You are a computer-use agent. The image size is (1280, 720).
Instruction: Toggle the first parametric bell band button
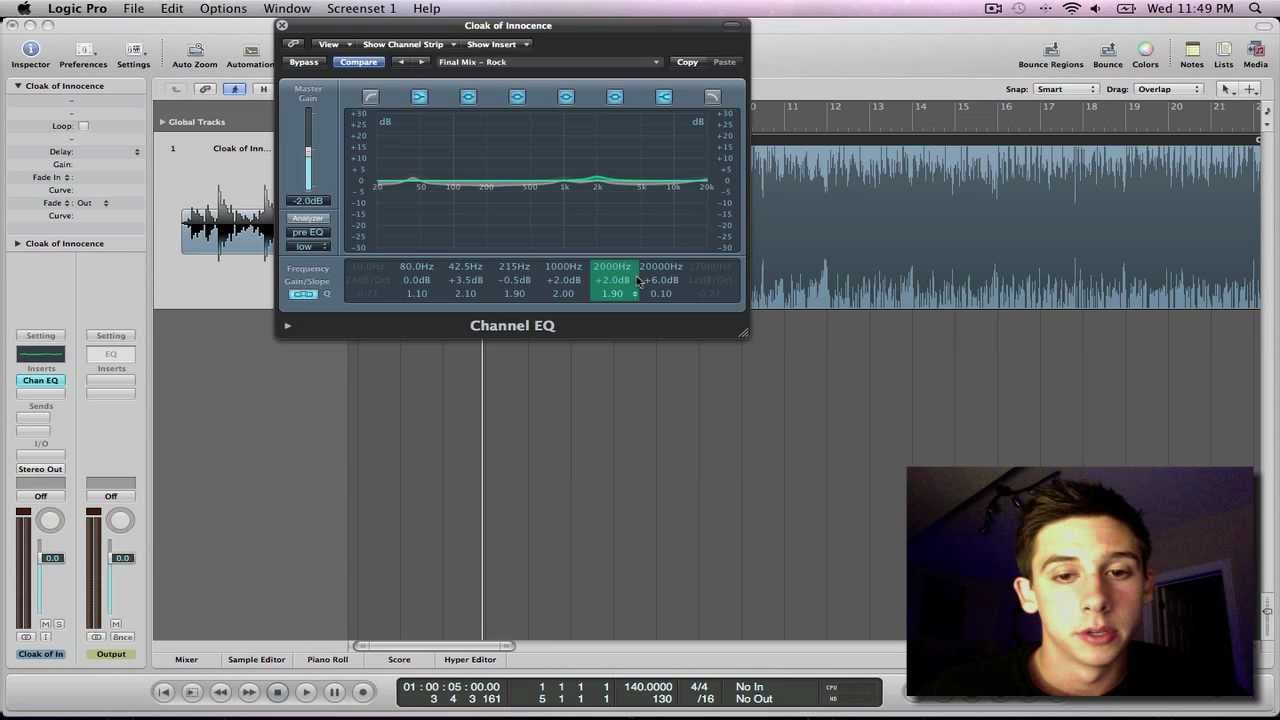[468, 97]
